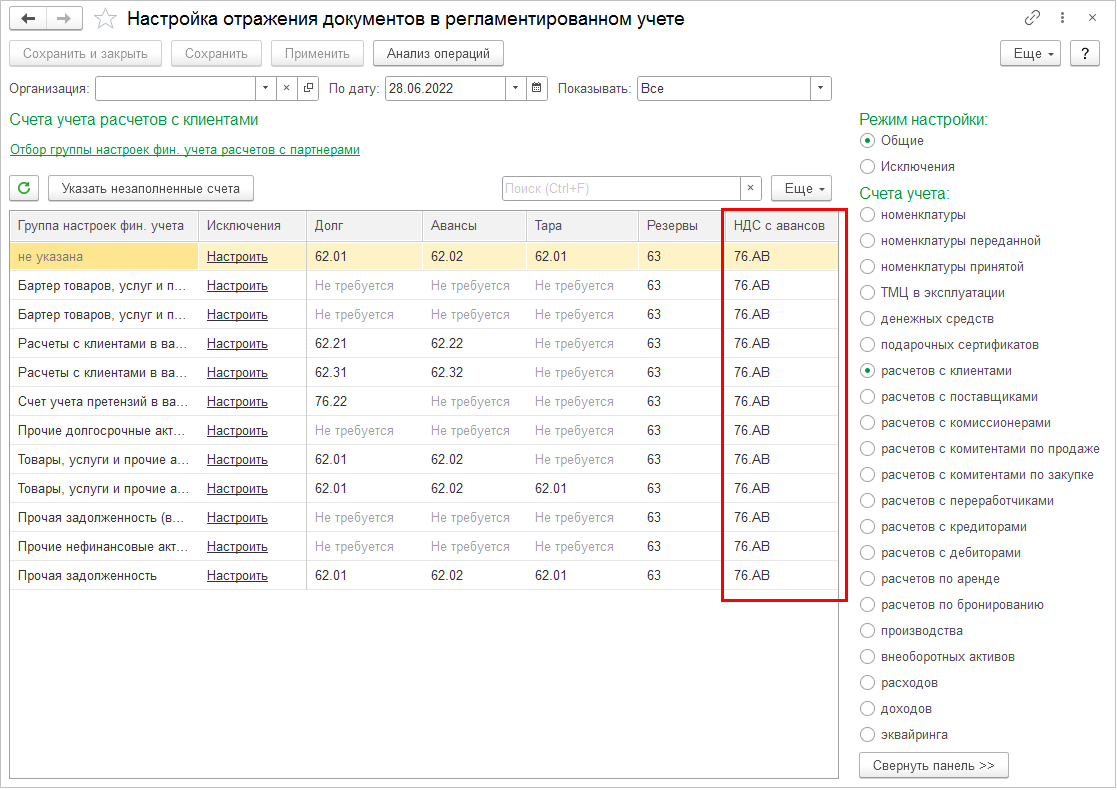Image resolution: width=1117 pixels, height=790 pixels.
Task: Expand the Организация dropdown list
Action: [x=265, y=88]
